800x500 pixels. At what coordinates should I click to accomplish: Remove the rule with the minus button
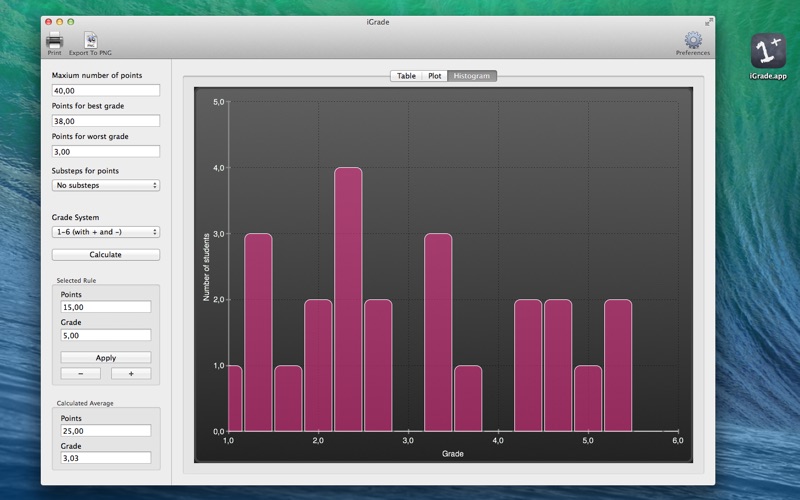coord(81,373)
